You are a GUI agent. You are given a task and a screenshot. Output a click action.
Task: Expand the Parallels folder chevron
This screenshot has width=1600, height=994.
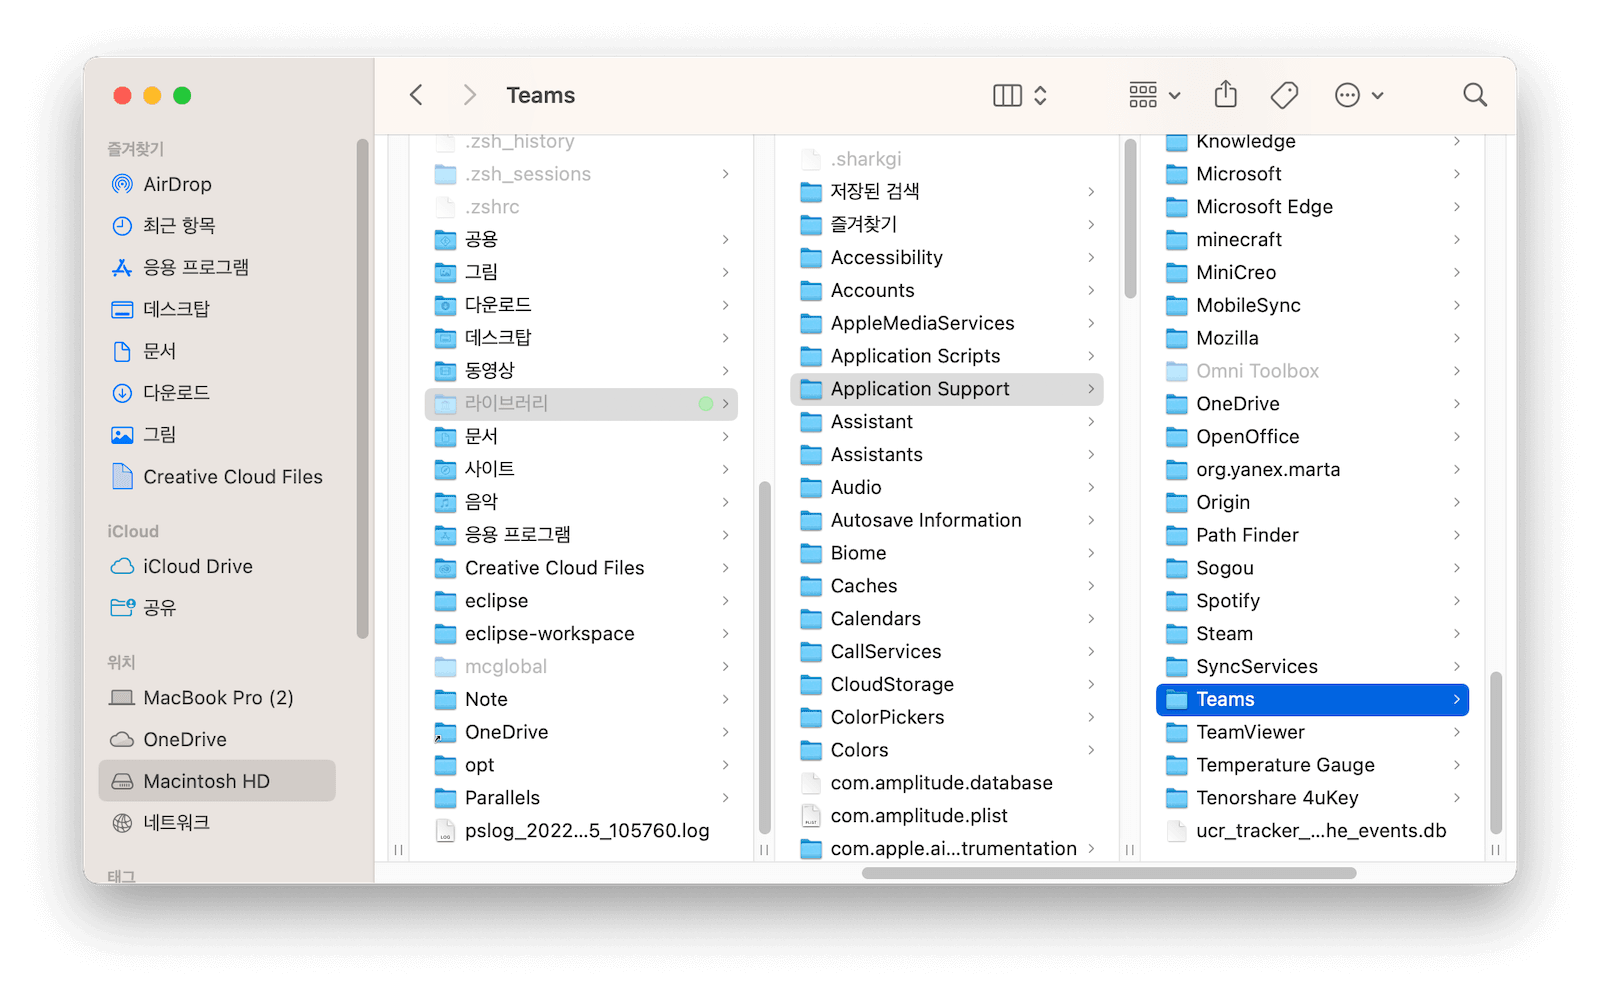(726, 798)
